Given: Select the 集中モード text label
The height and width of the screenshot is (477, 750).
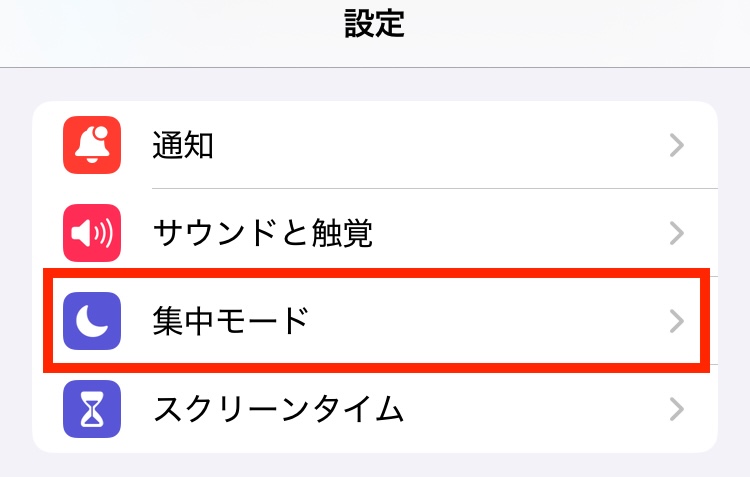Looking at the screenshot, I should tap(231, 321).
